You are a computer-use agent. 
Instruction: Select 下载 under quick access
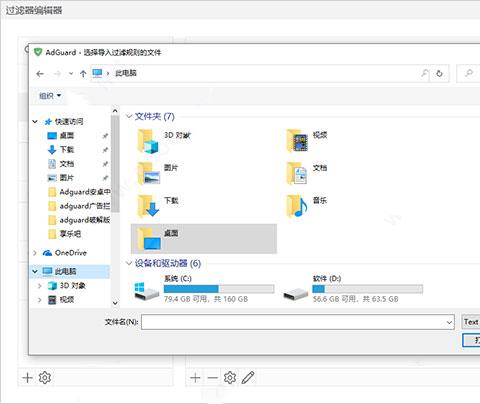67,149
